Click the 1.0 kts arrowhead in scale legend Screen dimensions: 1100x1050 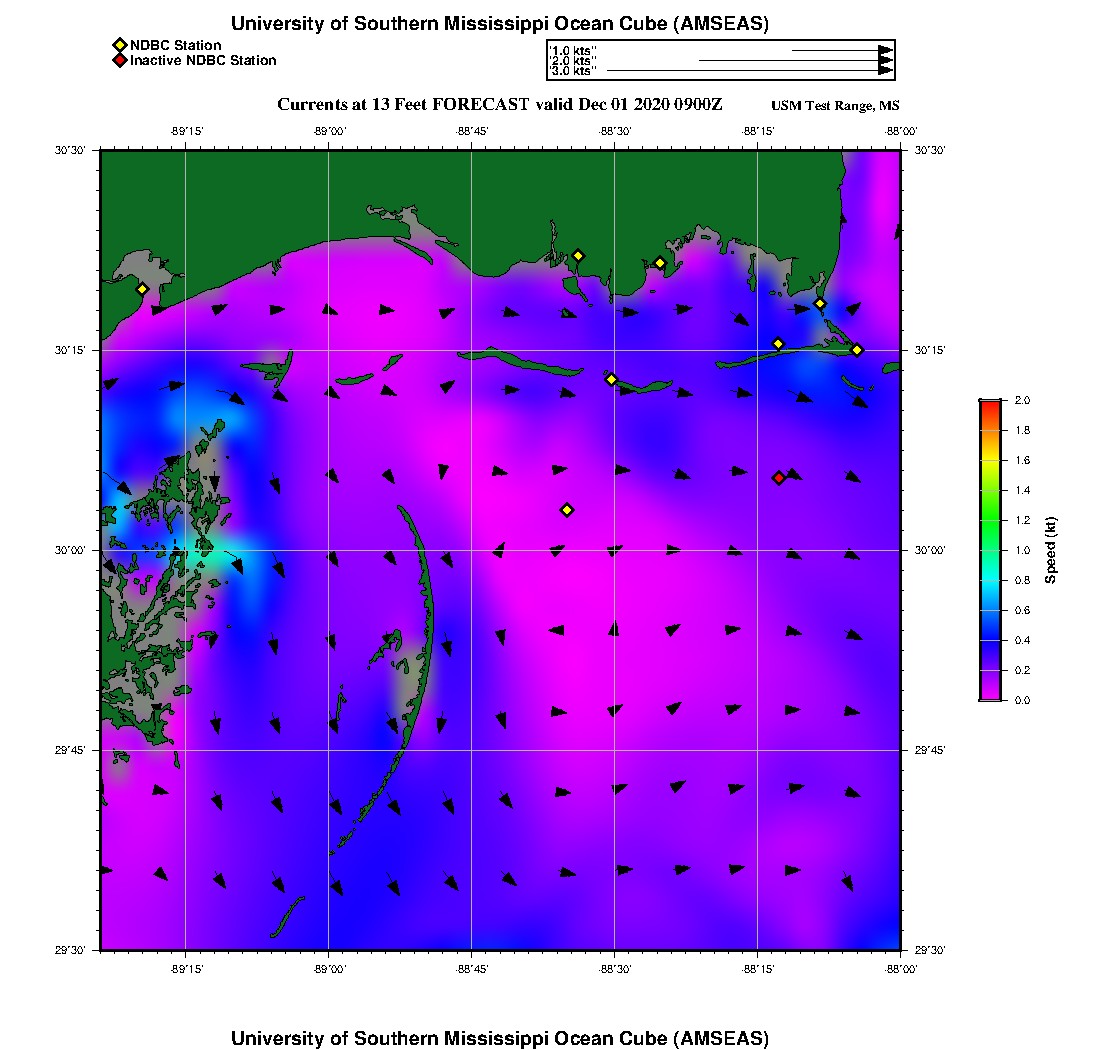click(885, 50)
